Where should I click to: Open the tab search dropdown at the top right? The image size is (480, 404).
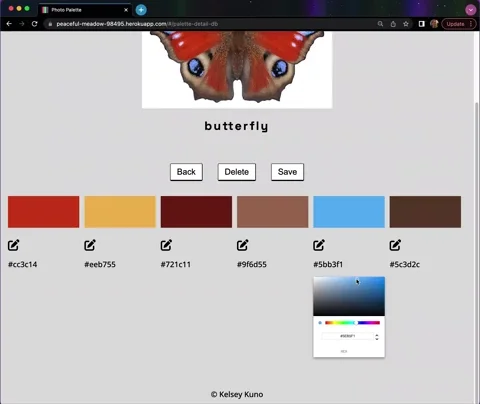click(x=470, y=10)
